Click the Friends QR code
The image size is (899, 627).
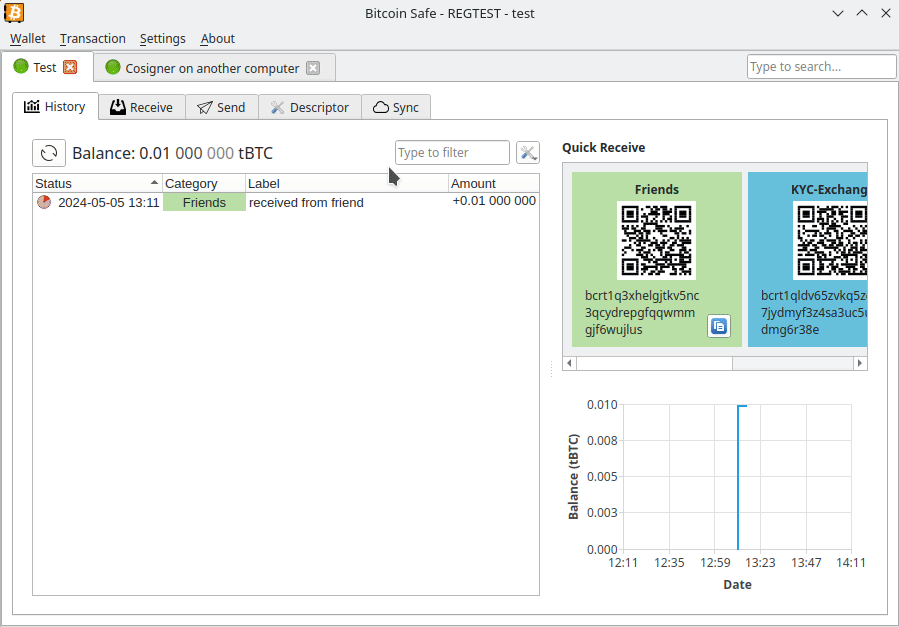[656, 240]
